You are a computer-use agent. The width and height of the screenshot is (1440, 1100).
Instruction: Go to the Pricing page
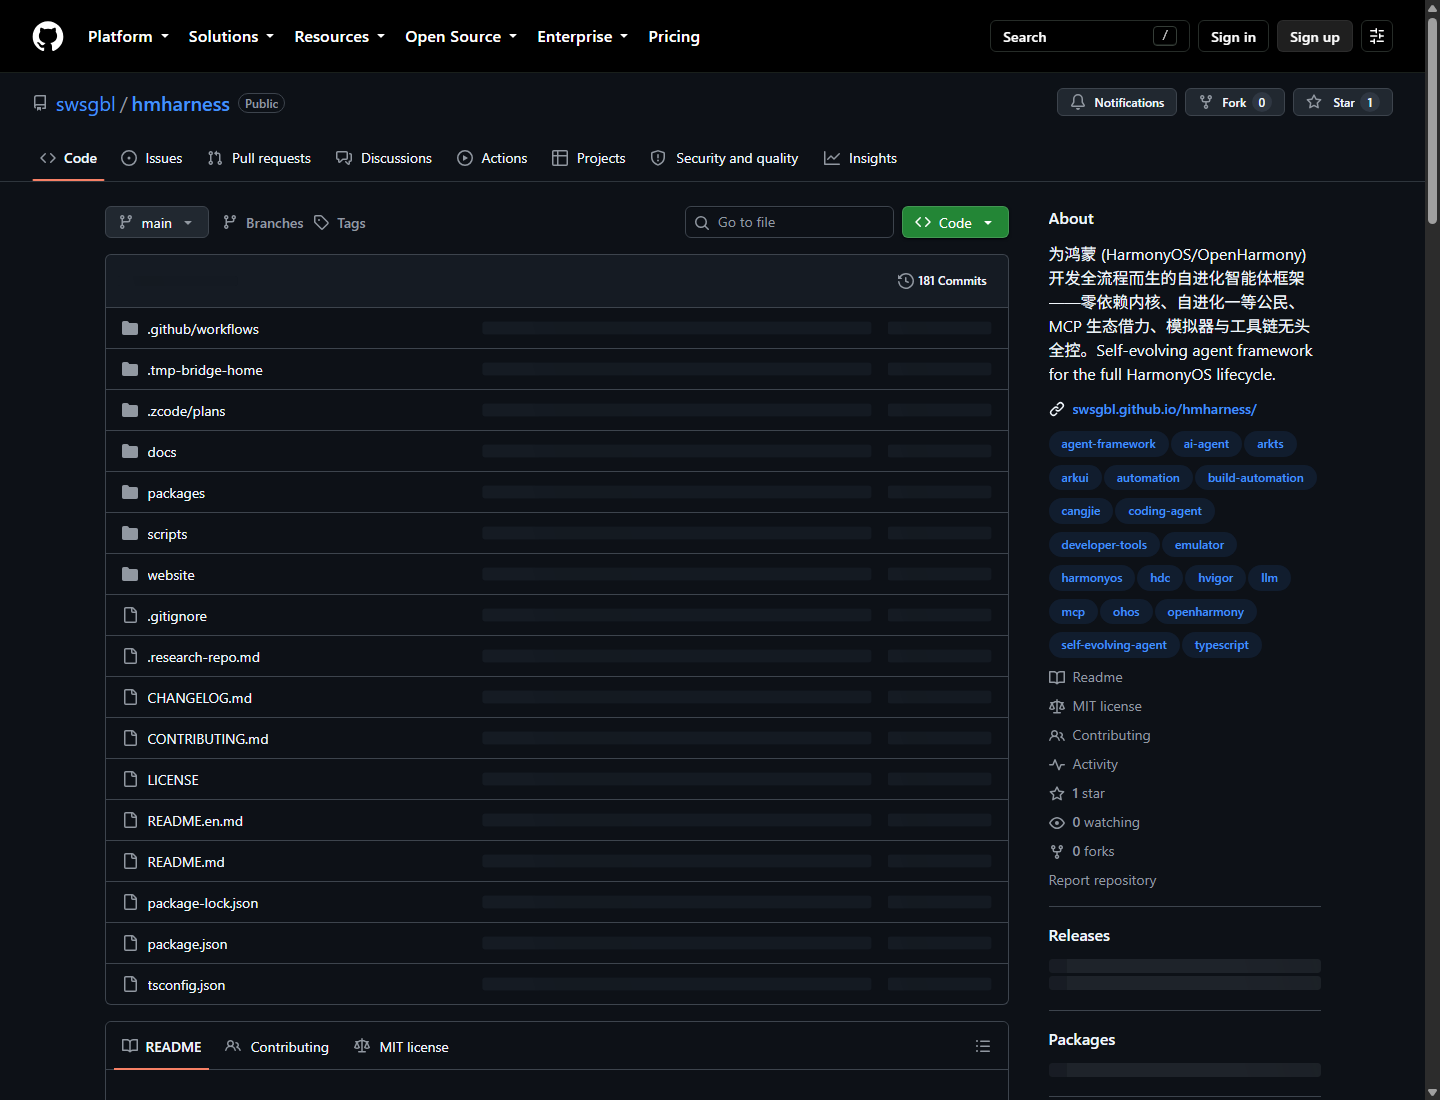pyautogui.click(x=674, y=36)
